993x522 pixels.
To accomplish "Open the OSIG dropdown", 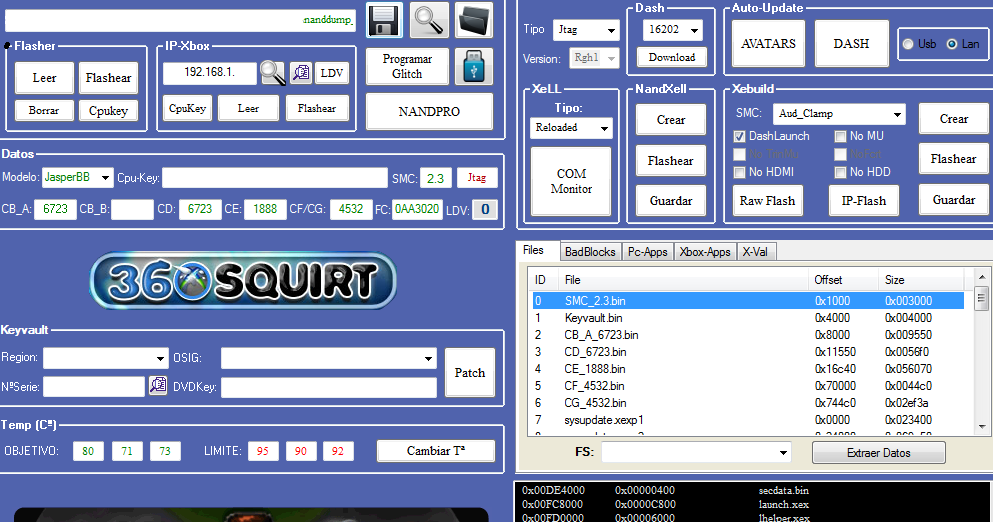I will click(329, 358).
